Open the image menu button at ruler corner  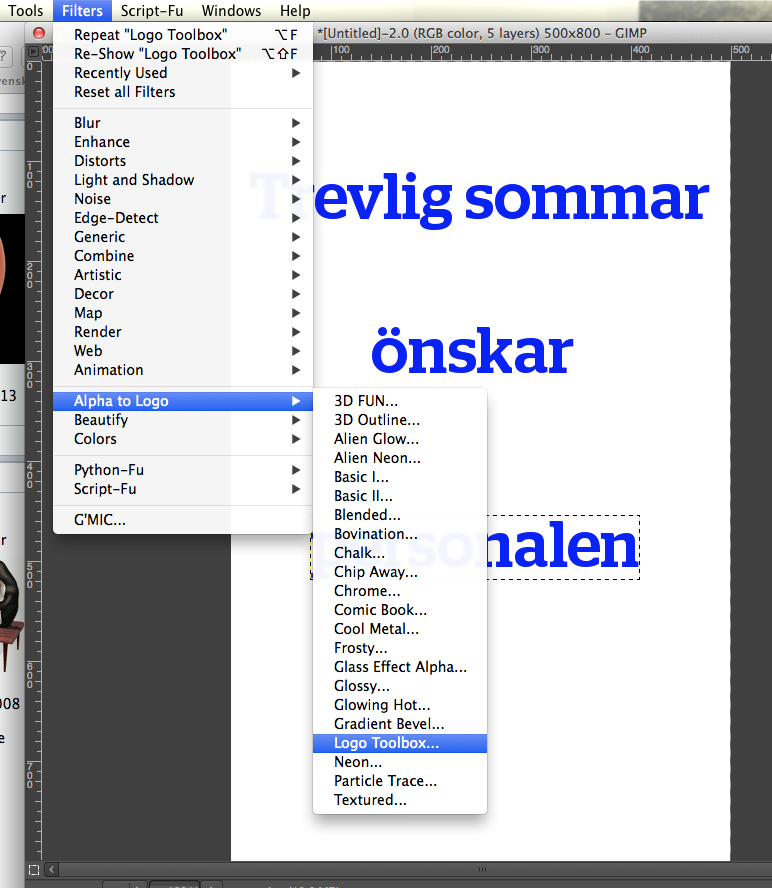[x=33, y=52]
